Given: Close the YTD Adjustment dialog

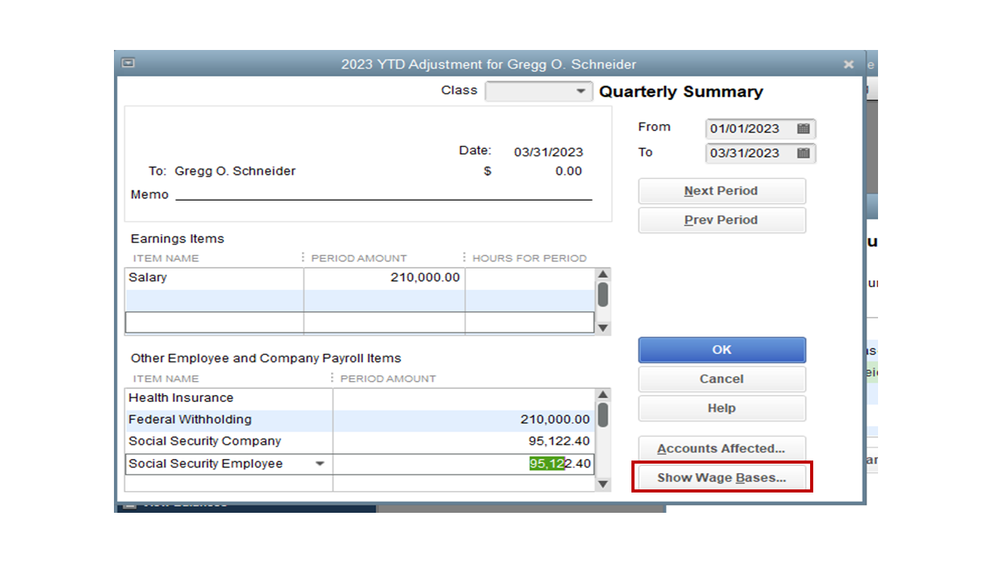Looking at the screenshot, I should [848, 64].
